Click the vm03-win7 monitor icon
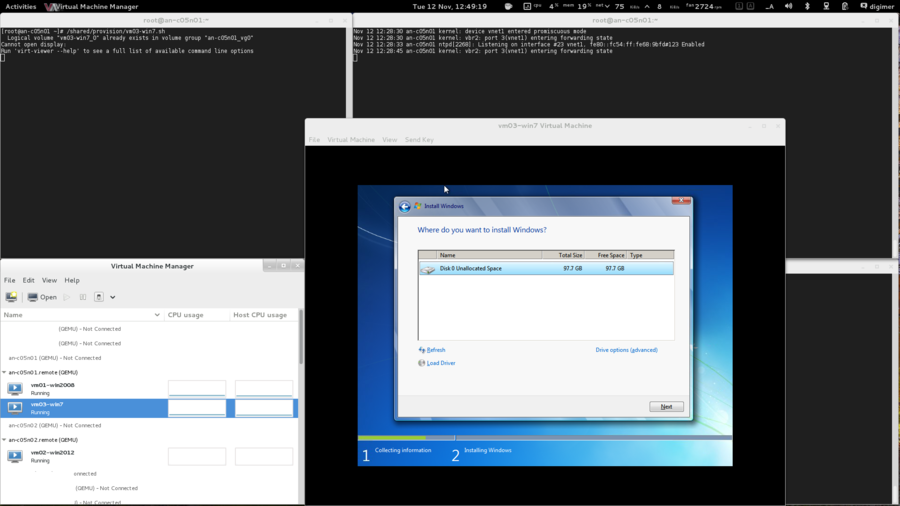Screen dimensions: 900x506 (15, 408)
